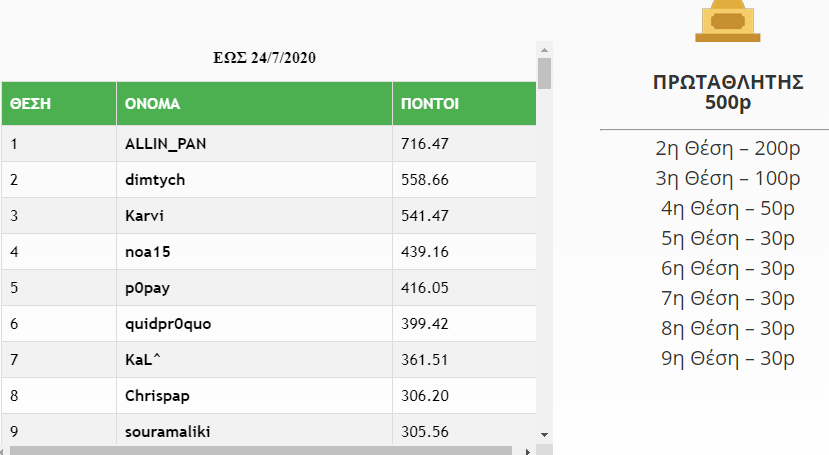
Task: Click player p0pay in the table
Action: pos(148,288)
